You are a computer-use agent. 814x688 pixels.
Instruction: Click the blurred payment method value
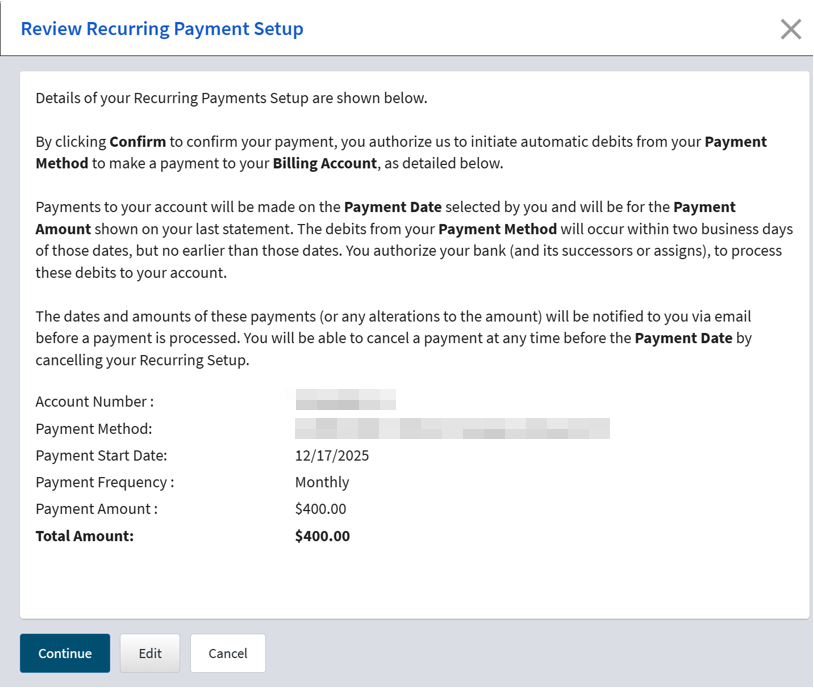click(452, 429)
